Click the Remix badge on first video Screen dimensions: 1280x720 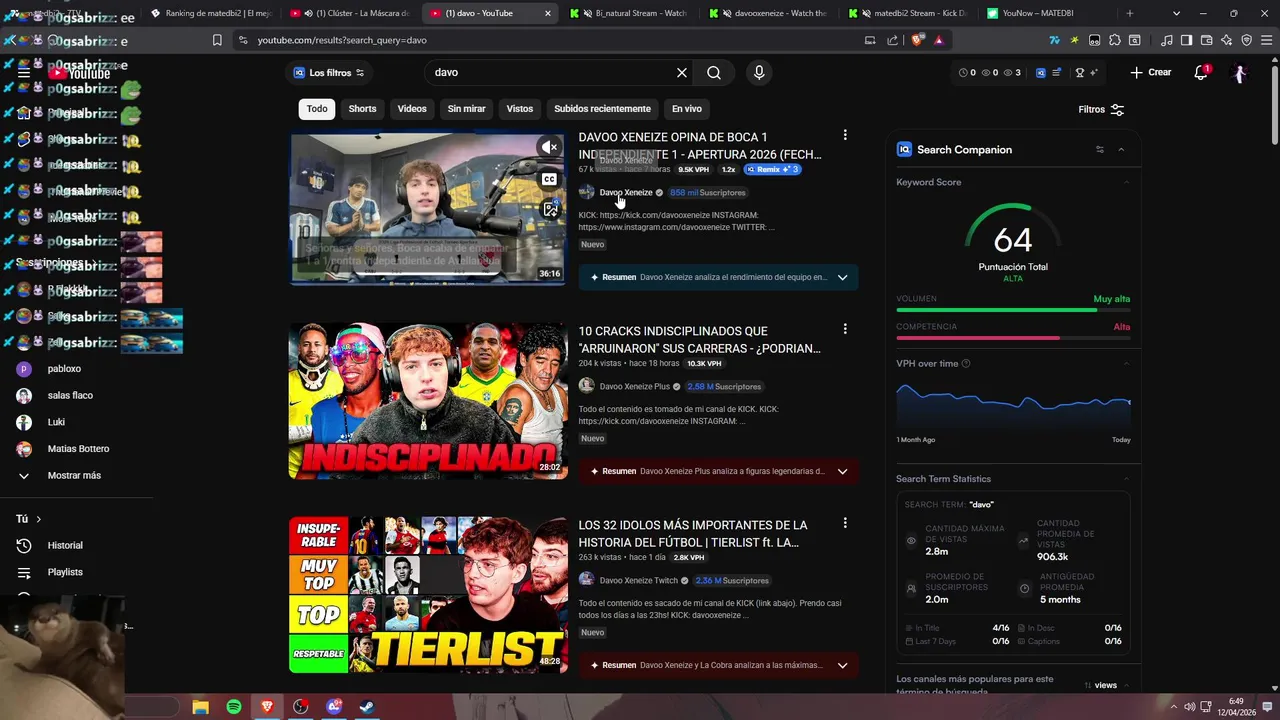click(x=773, y=170)
